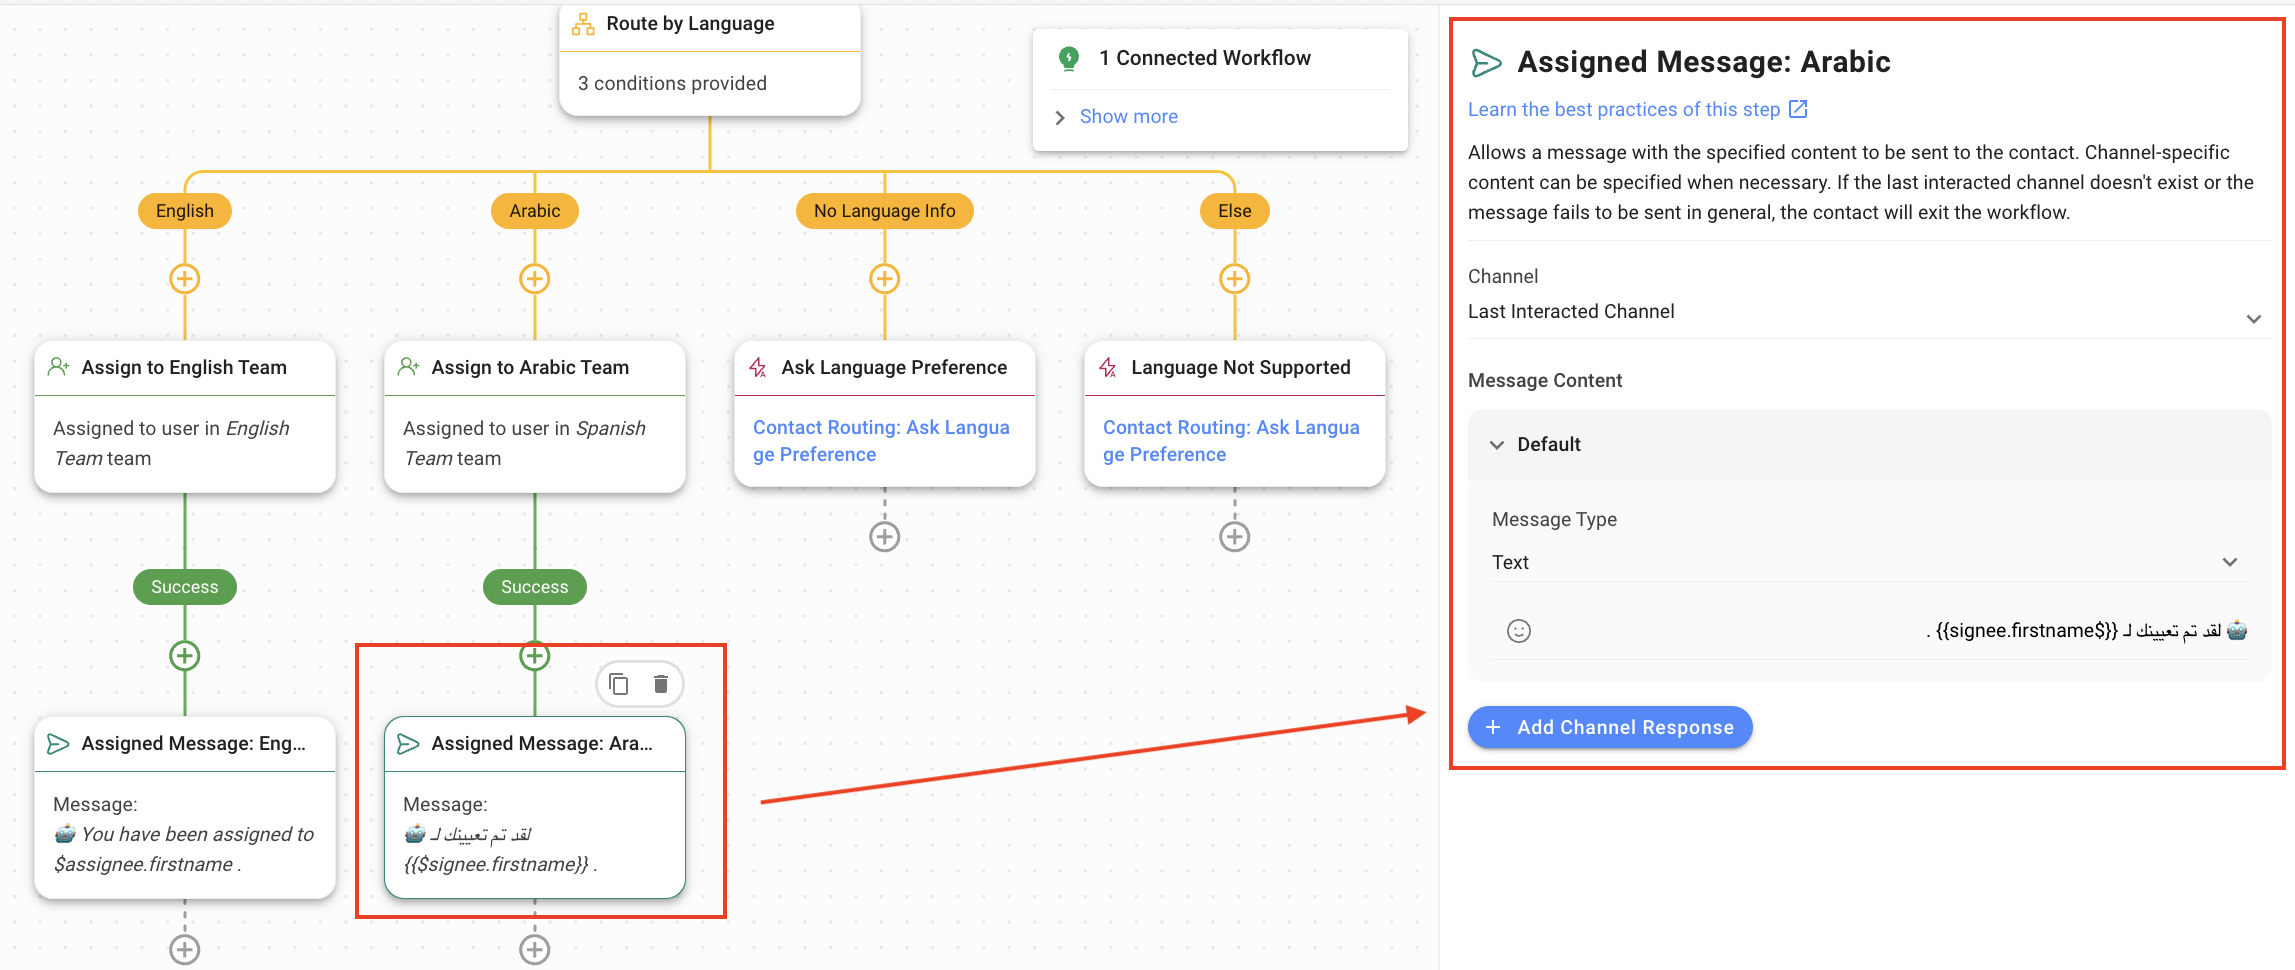Click the trash icon to delete step
Viewport: 2295px width, 970px height.
click(x=661, y=684)
